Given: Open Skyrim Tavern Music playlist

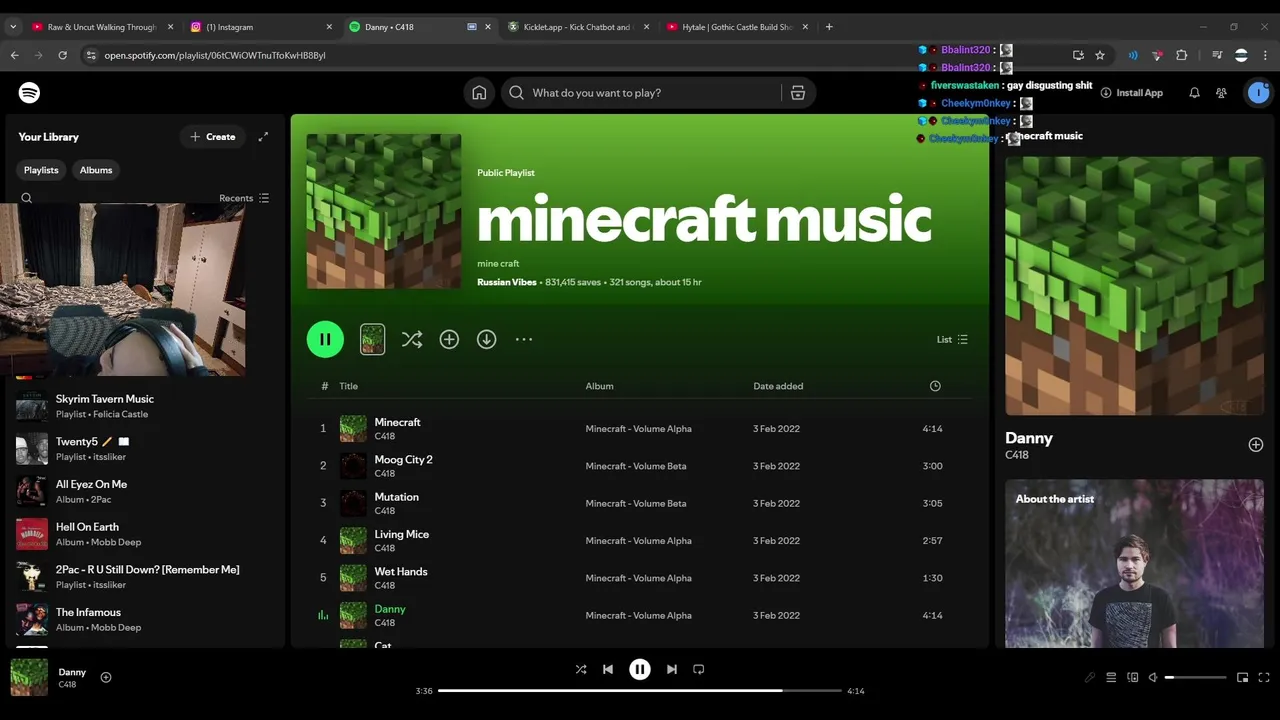Looking at the screenshot, I should pos(143,406).
